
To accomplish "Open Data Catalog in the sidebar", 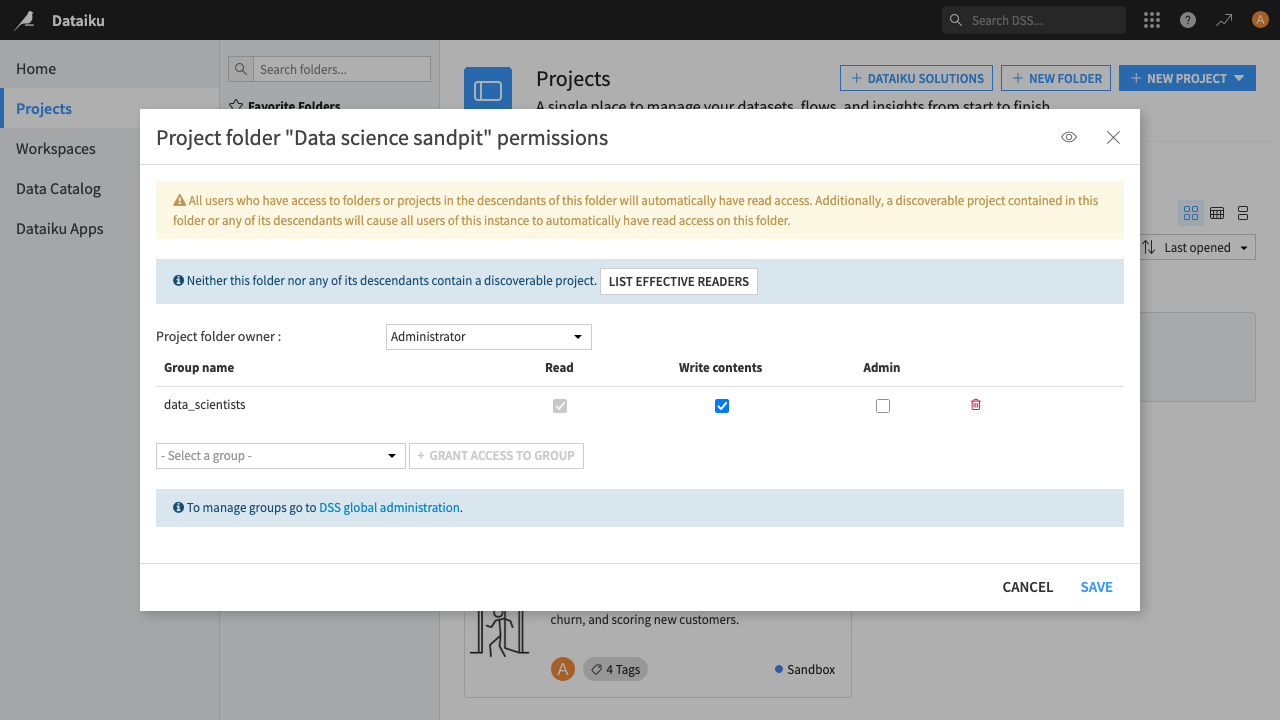I will pos(58,189).
